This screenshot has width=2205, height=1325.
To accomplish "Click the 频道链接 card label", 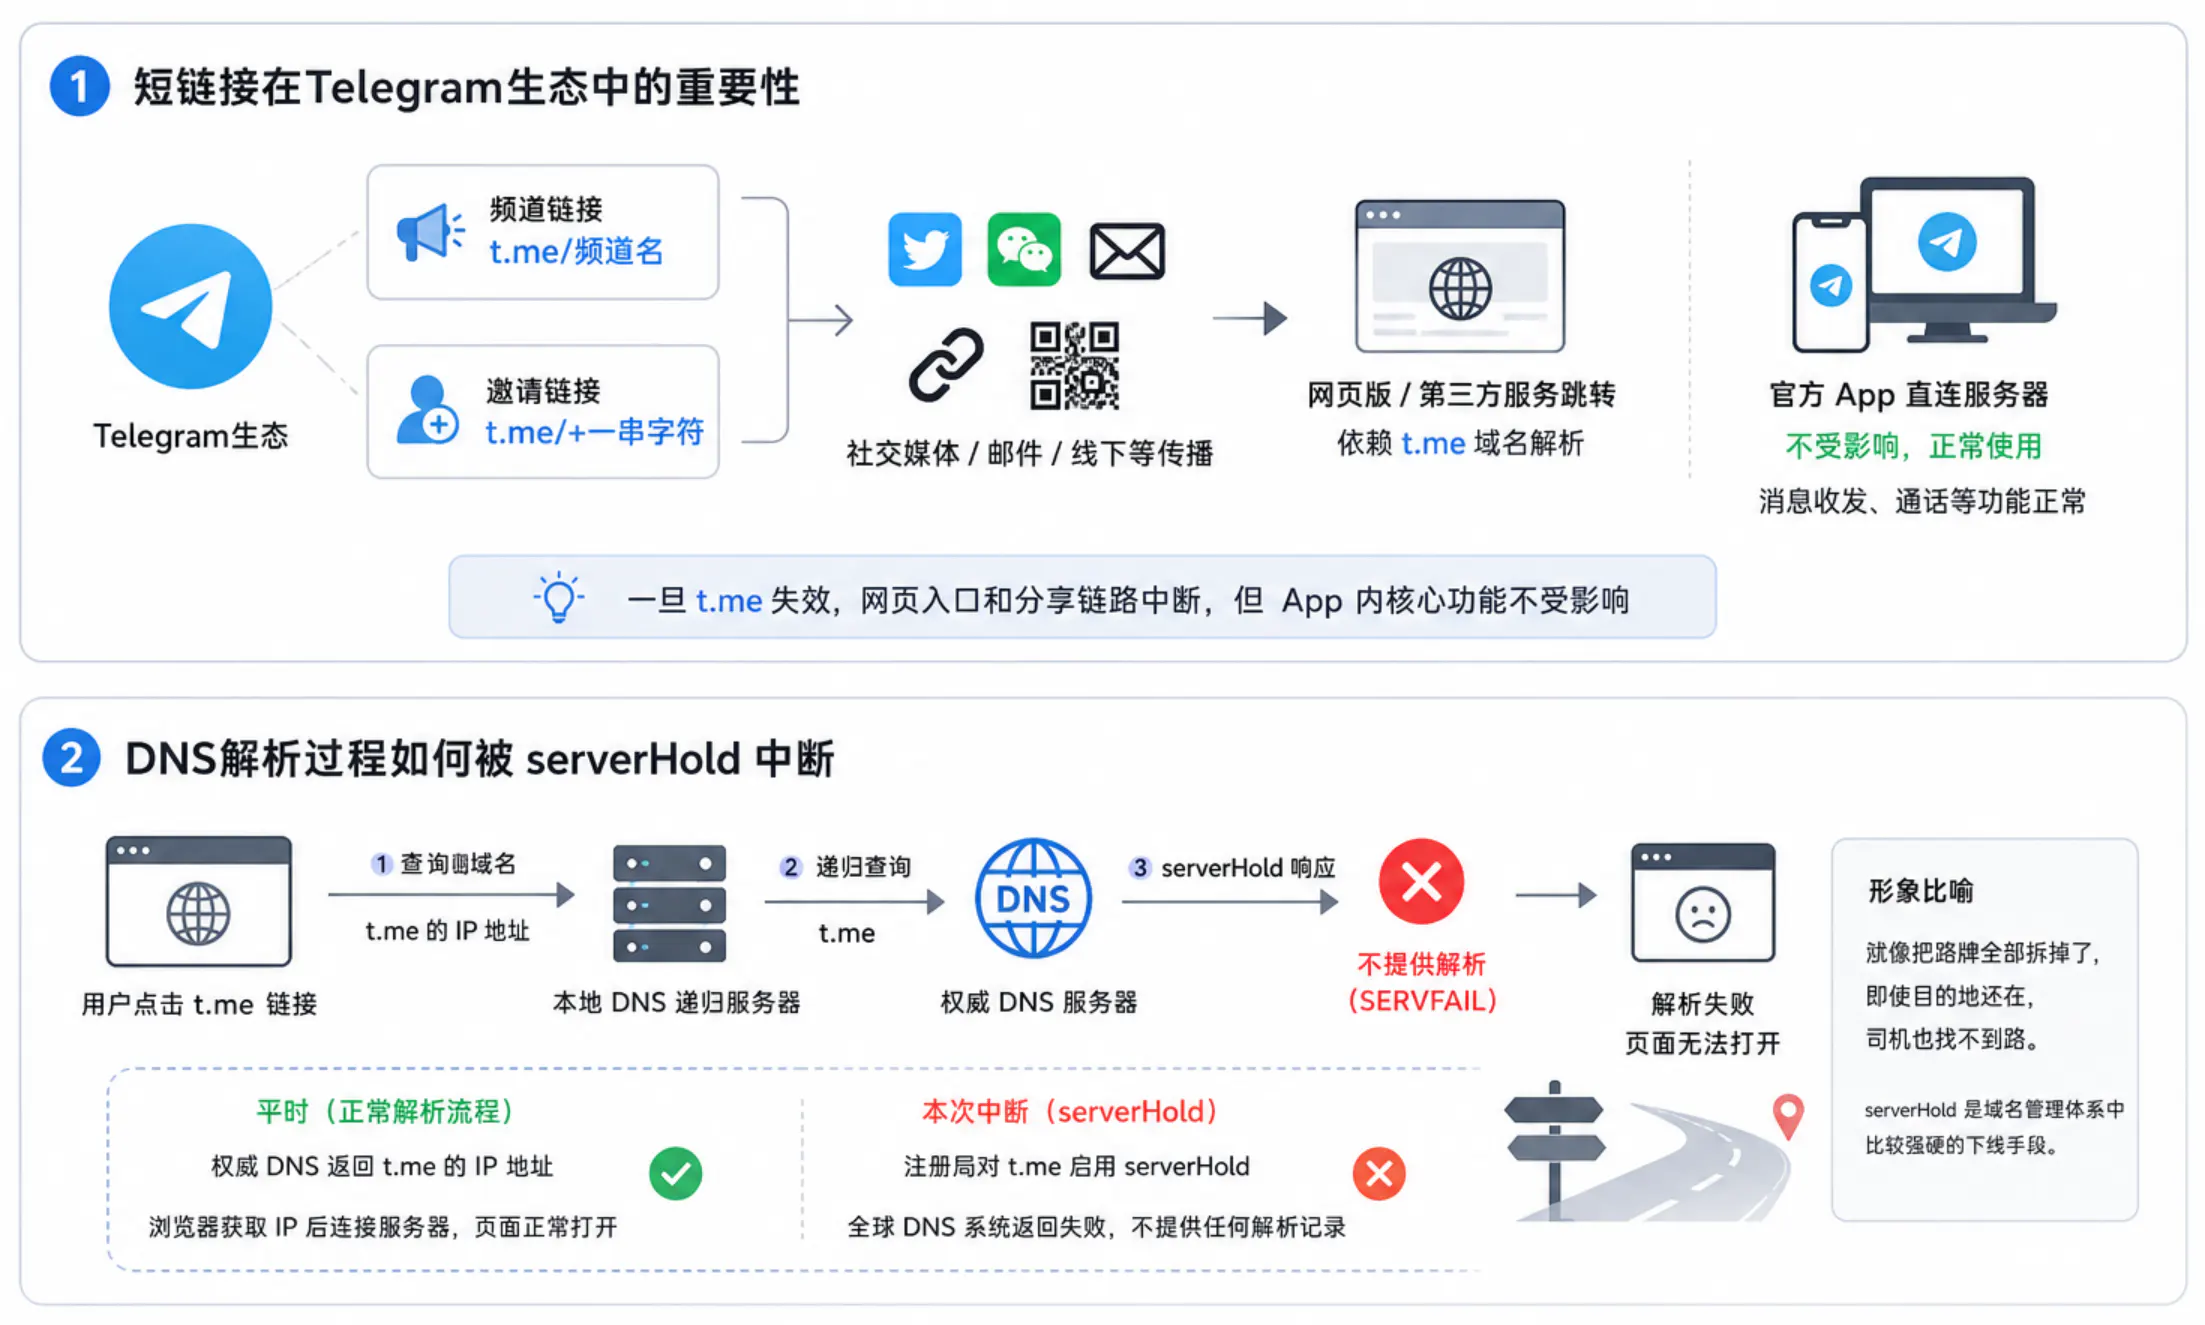I will [x=546, y=209].
